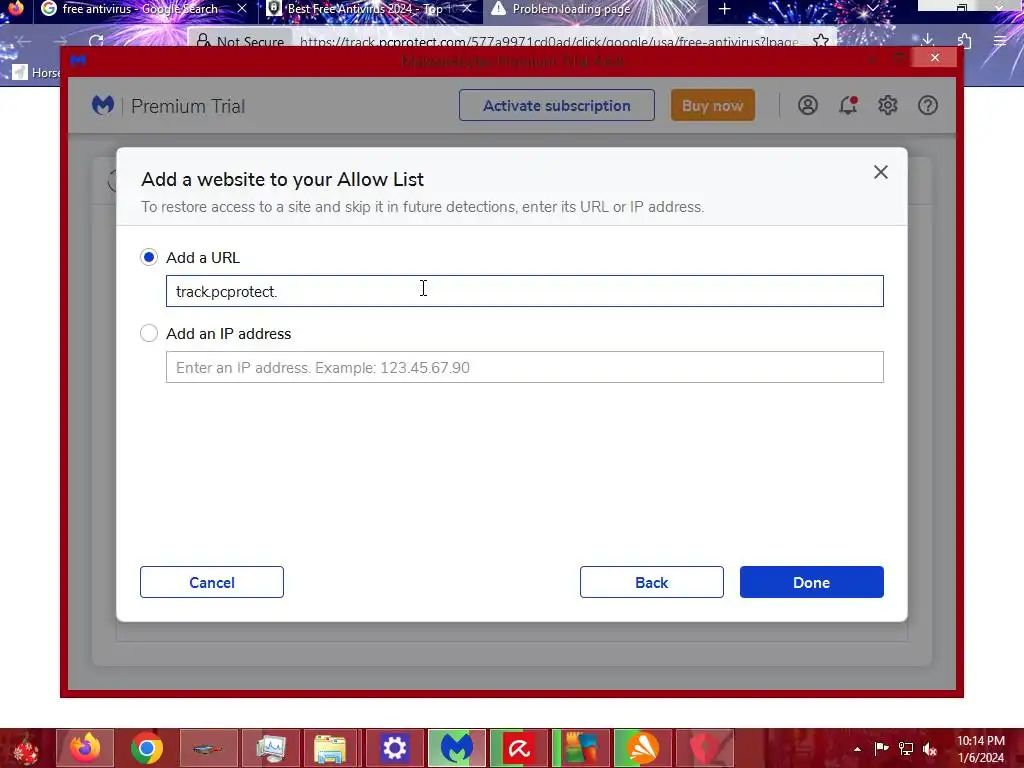The width and height of the screenshot is (1024, 768).
Task: Open Malwarebytes settings gear icon
Action: coord(888,105)
